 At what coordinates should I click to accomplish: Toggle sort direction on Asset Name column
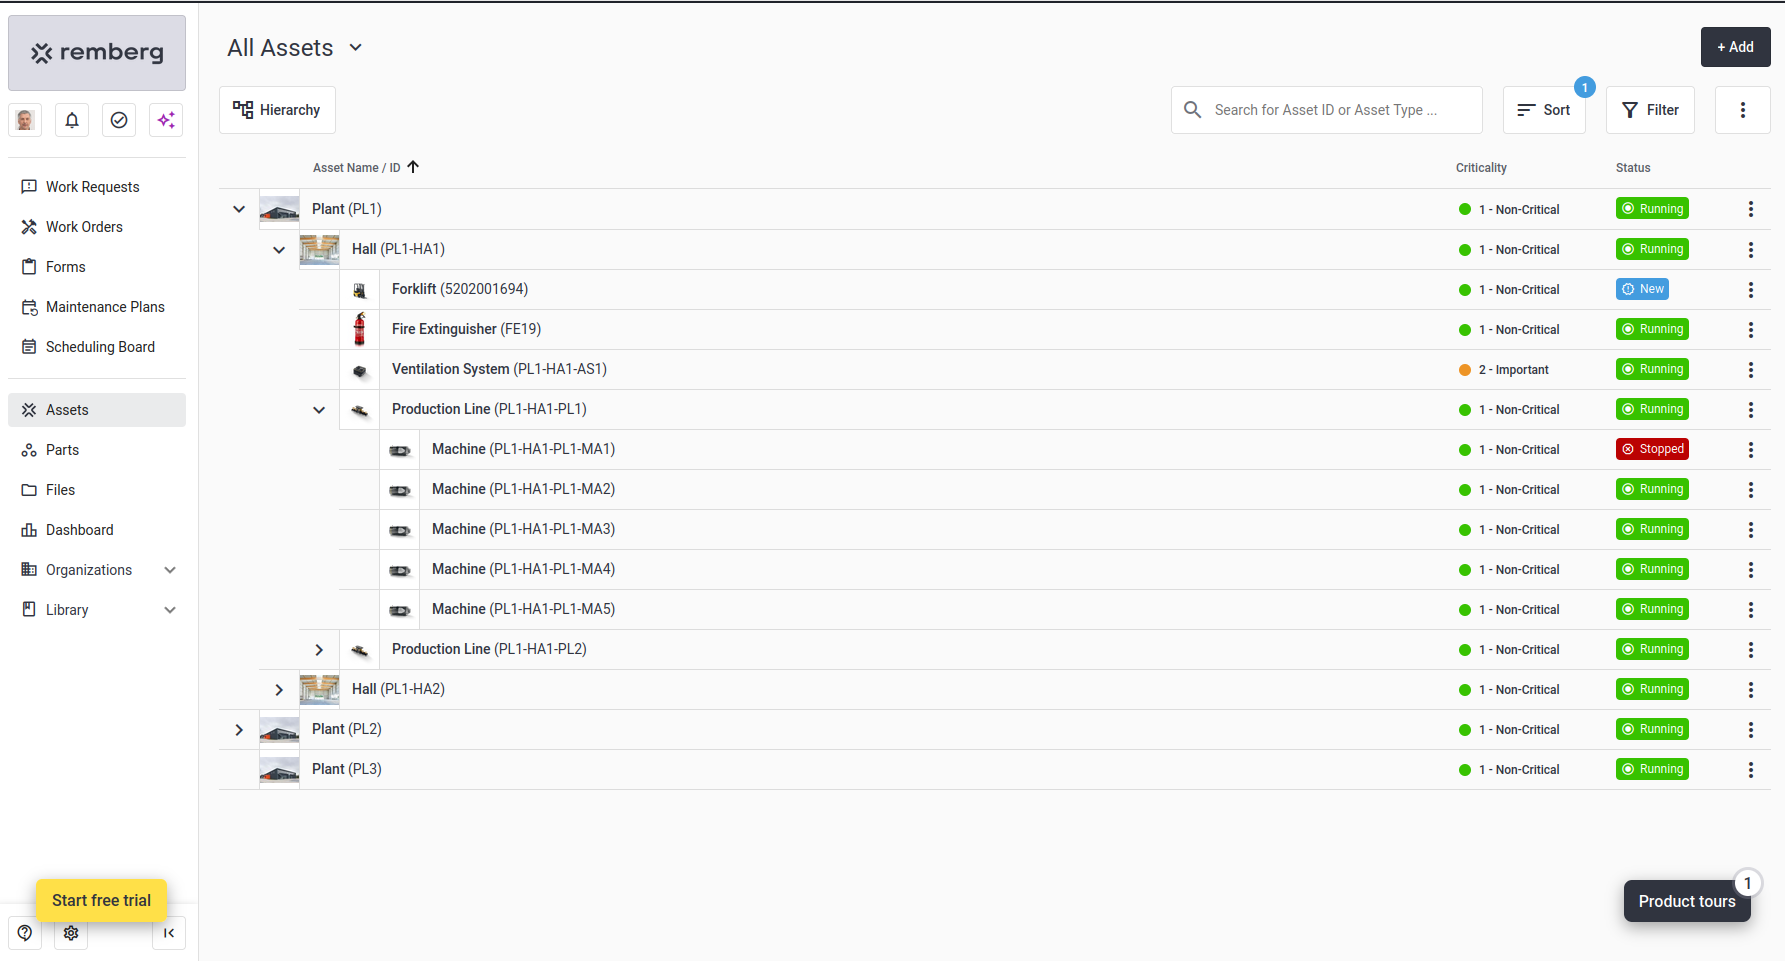pyautogui.click(x=413, y=167)
